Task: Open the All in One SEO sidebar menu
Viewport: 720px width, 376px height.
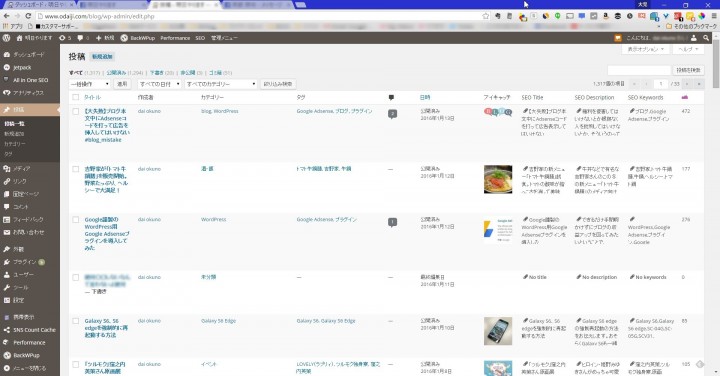Action: (x=30, y=80)
